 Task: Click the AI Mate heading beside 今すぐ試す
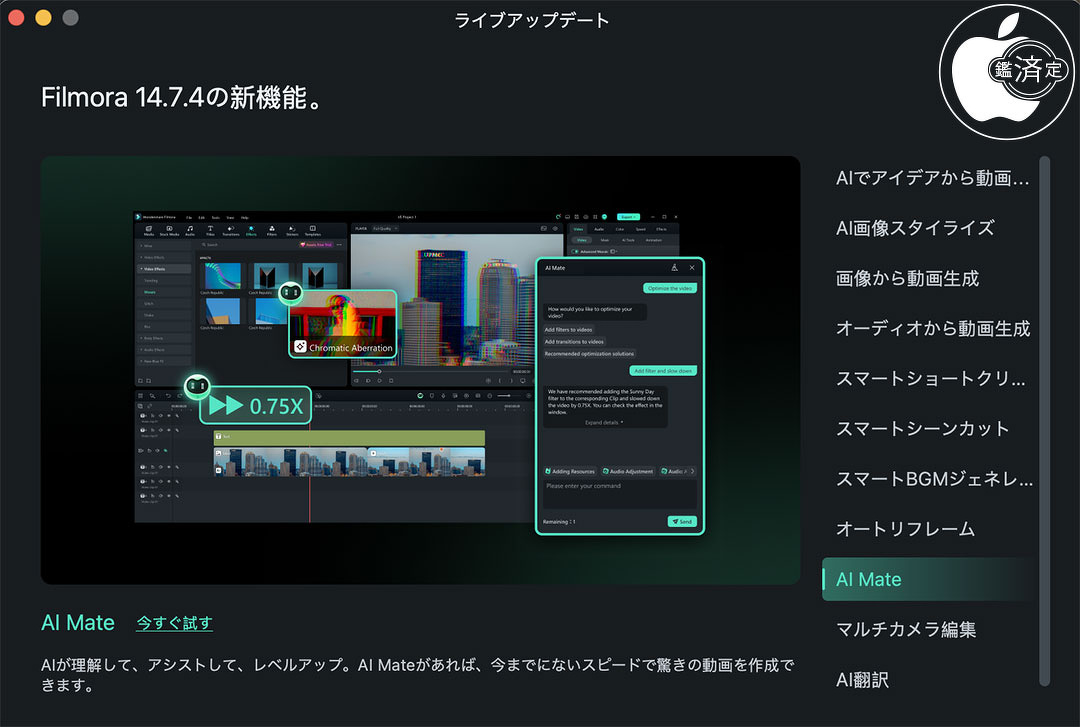78,623
